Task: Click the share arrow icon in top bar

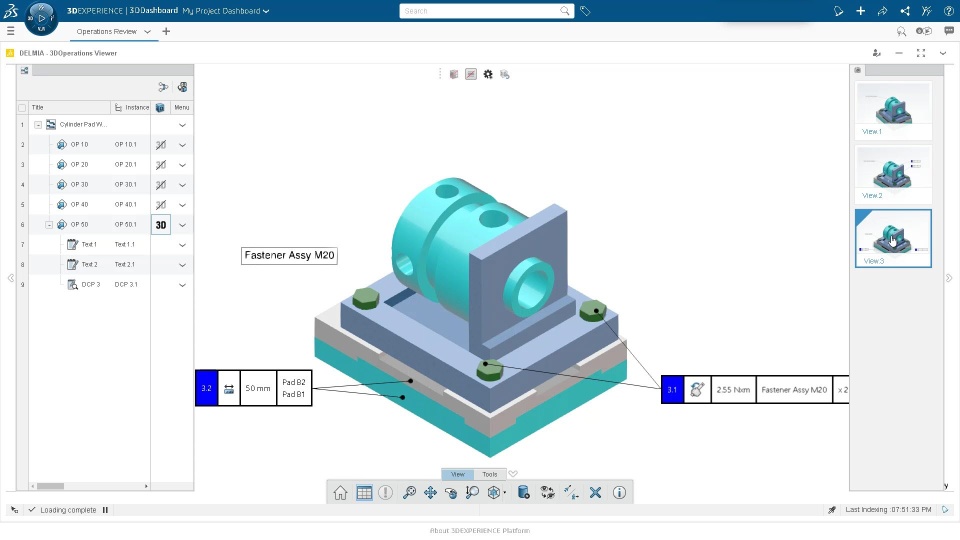Action: (883, 11)
